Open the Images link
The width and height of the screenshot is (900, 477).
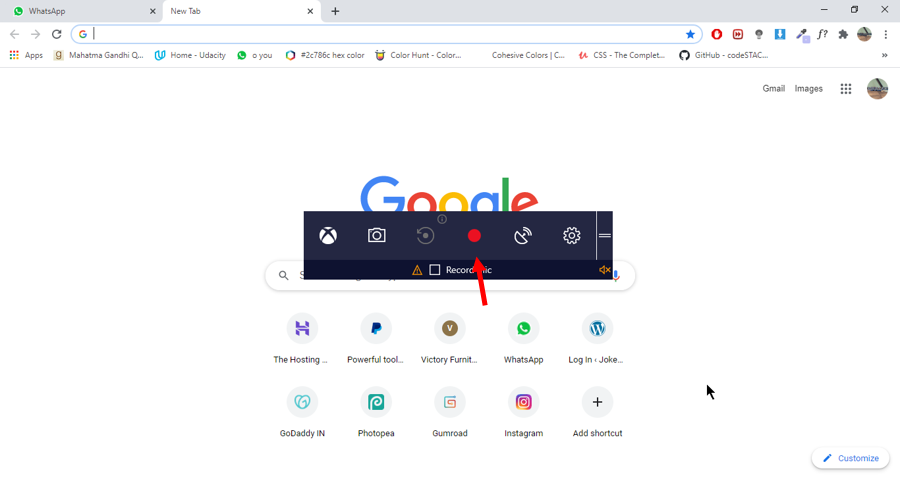pyautogui.click(x=808, y=88)
